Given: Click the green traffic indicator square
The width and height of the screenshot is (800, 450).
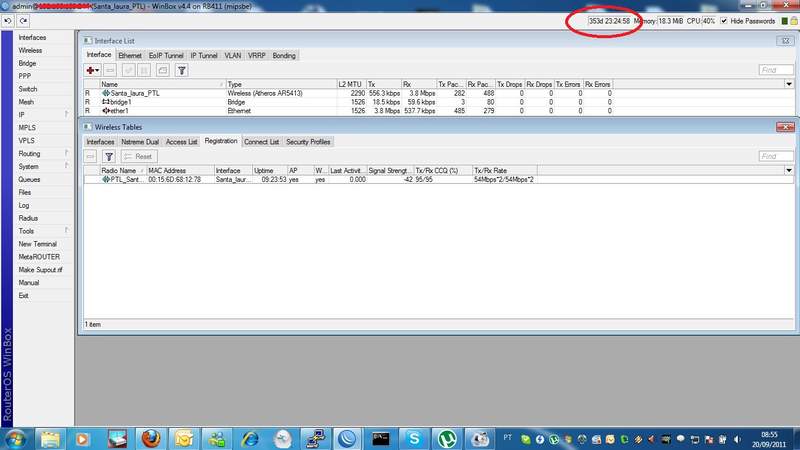Looking at the screenshot, I should 785,21.
